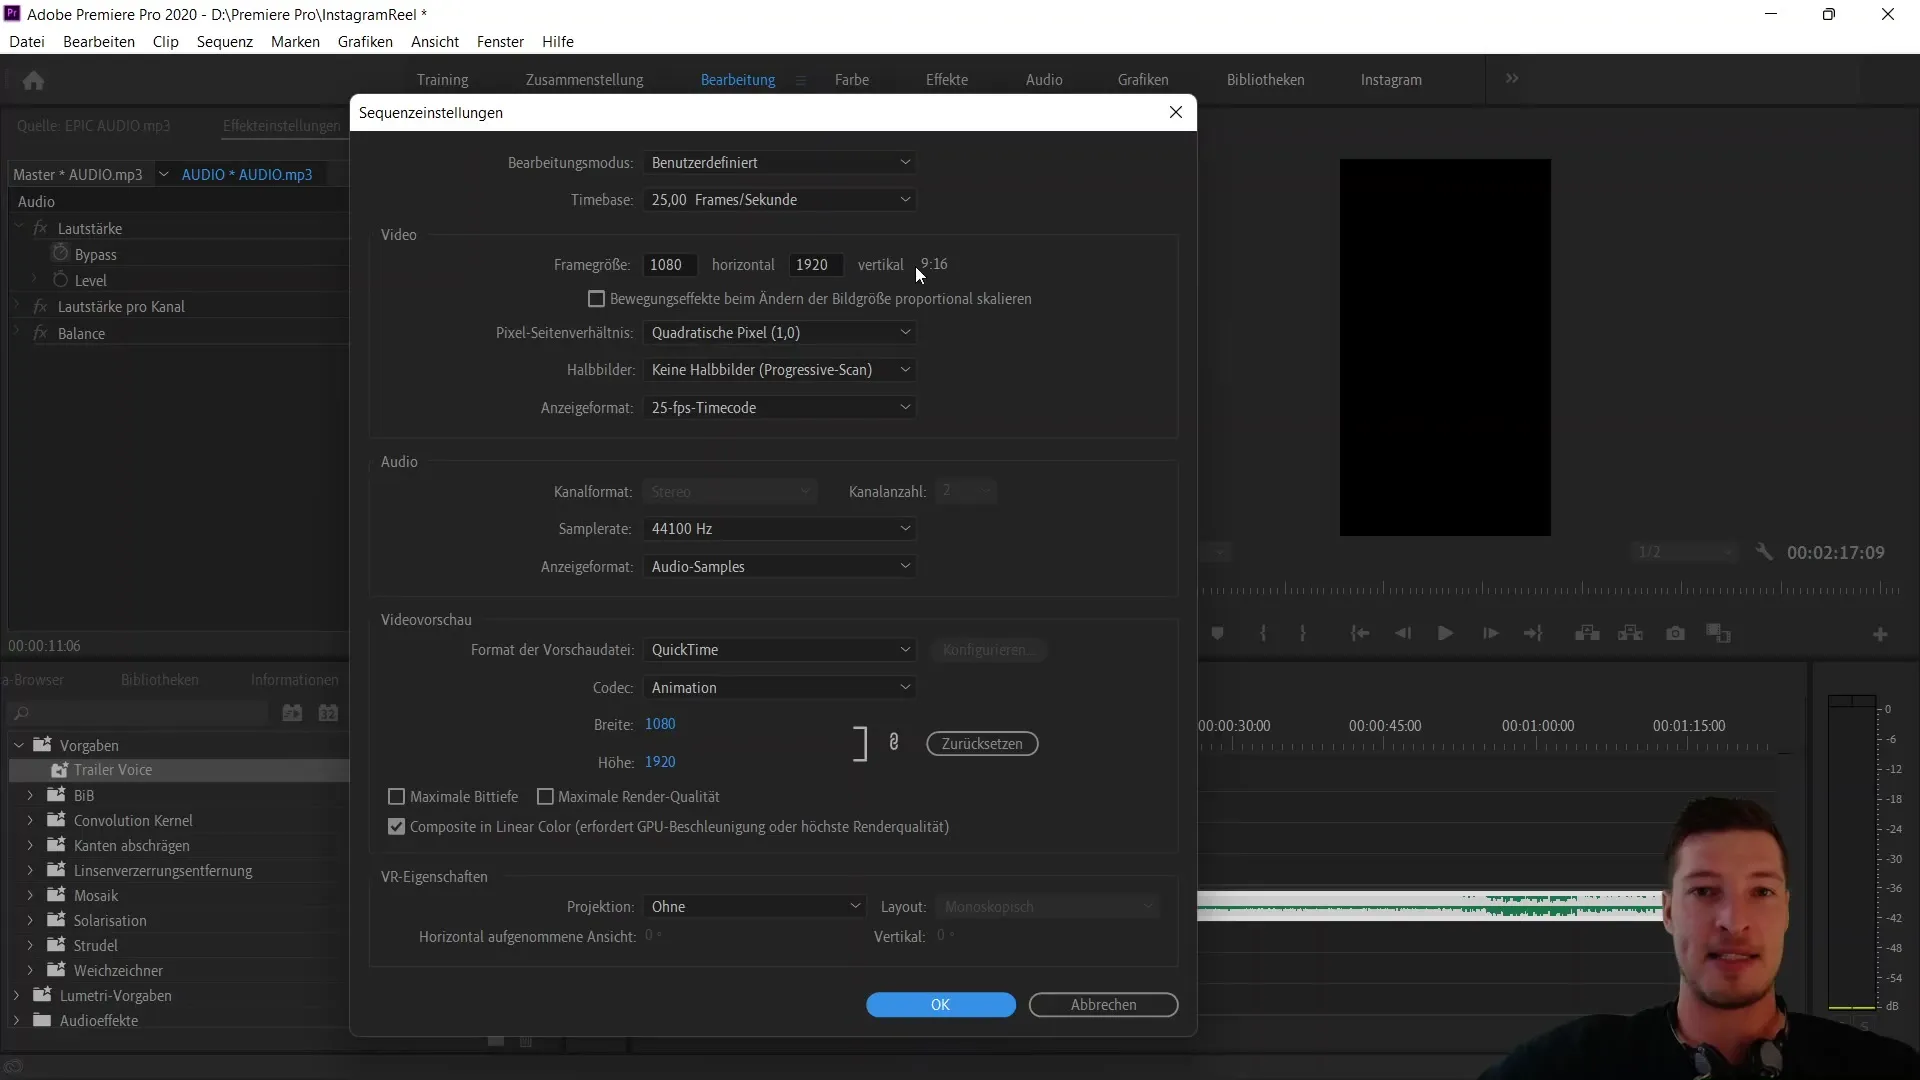Open the Sequenz menu
The width and height of the screenshot is (1920, 1080).
pyautogui.click(x=224, y=42)
